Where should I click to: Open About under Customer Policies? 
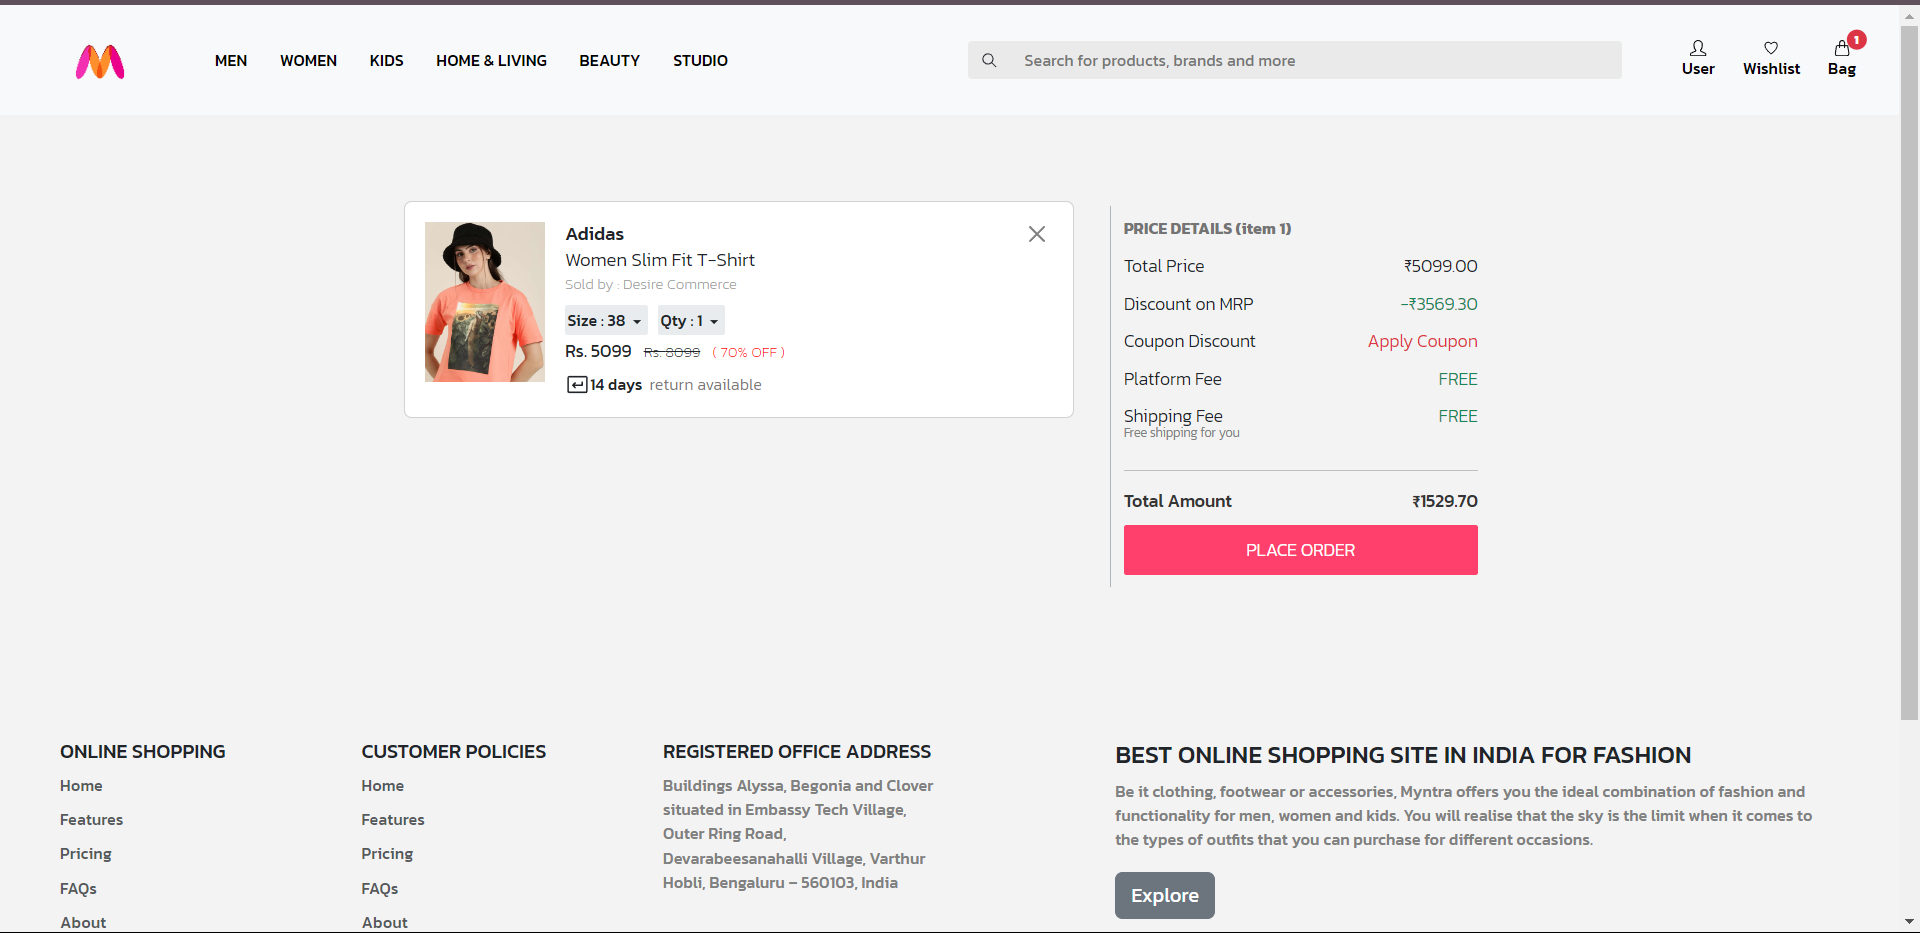point(385,922)
